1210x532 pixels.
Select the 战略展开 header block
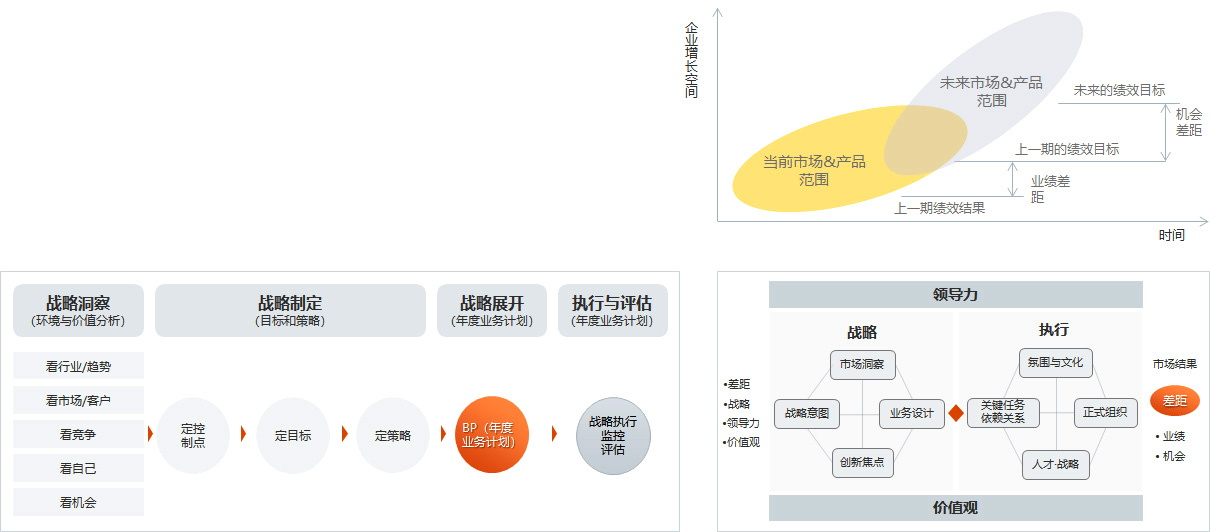coord(492,310)
